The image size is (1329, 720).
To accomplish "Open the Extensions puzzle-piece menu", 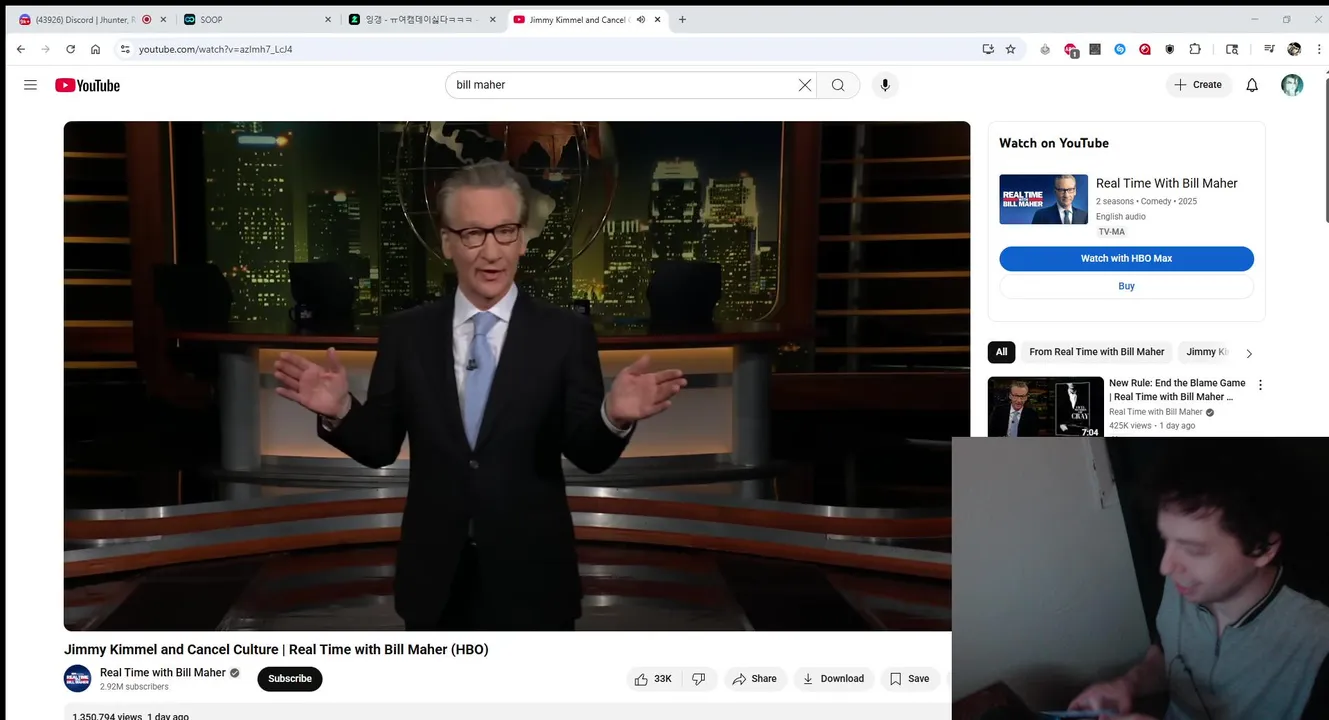I will tap(1195, 49).
